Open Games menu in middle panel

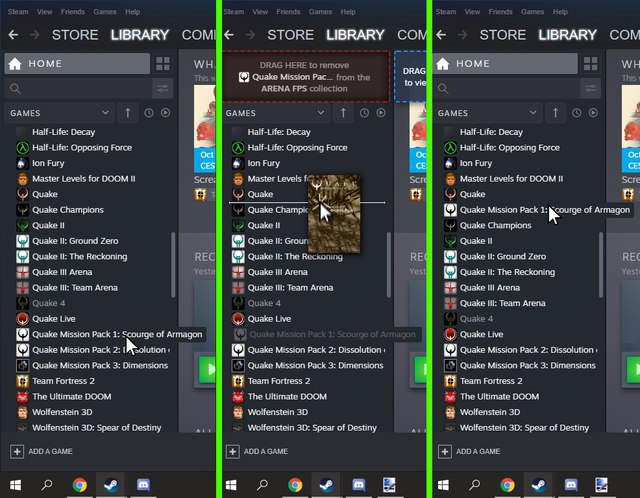pyautogui.click(x=320, y=12)
